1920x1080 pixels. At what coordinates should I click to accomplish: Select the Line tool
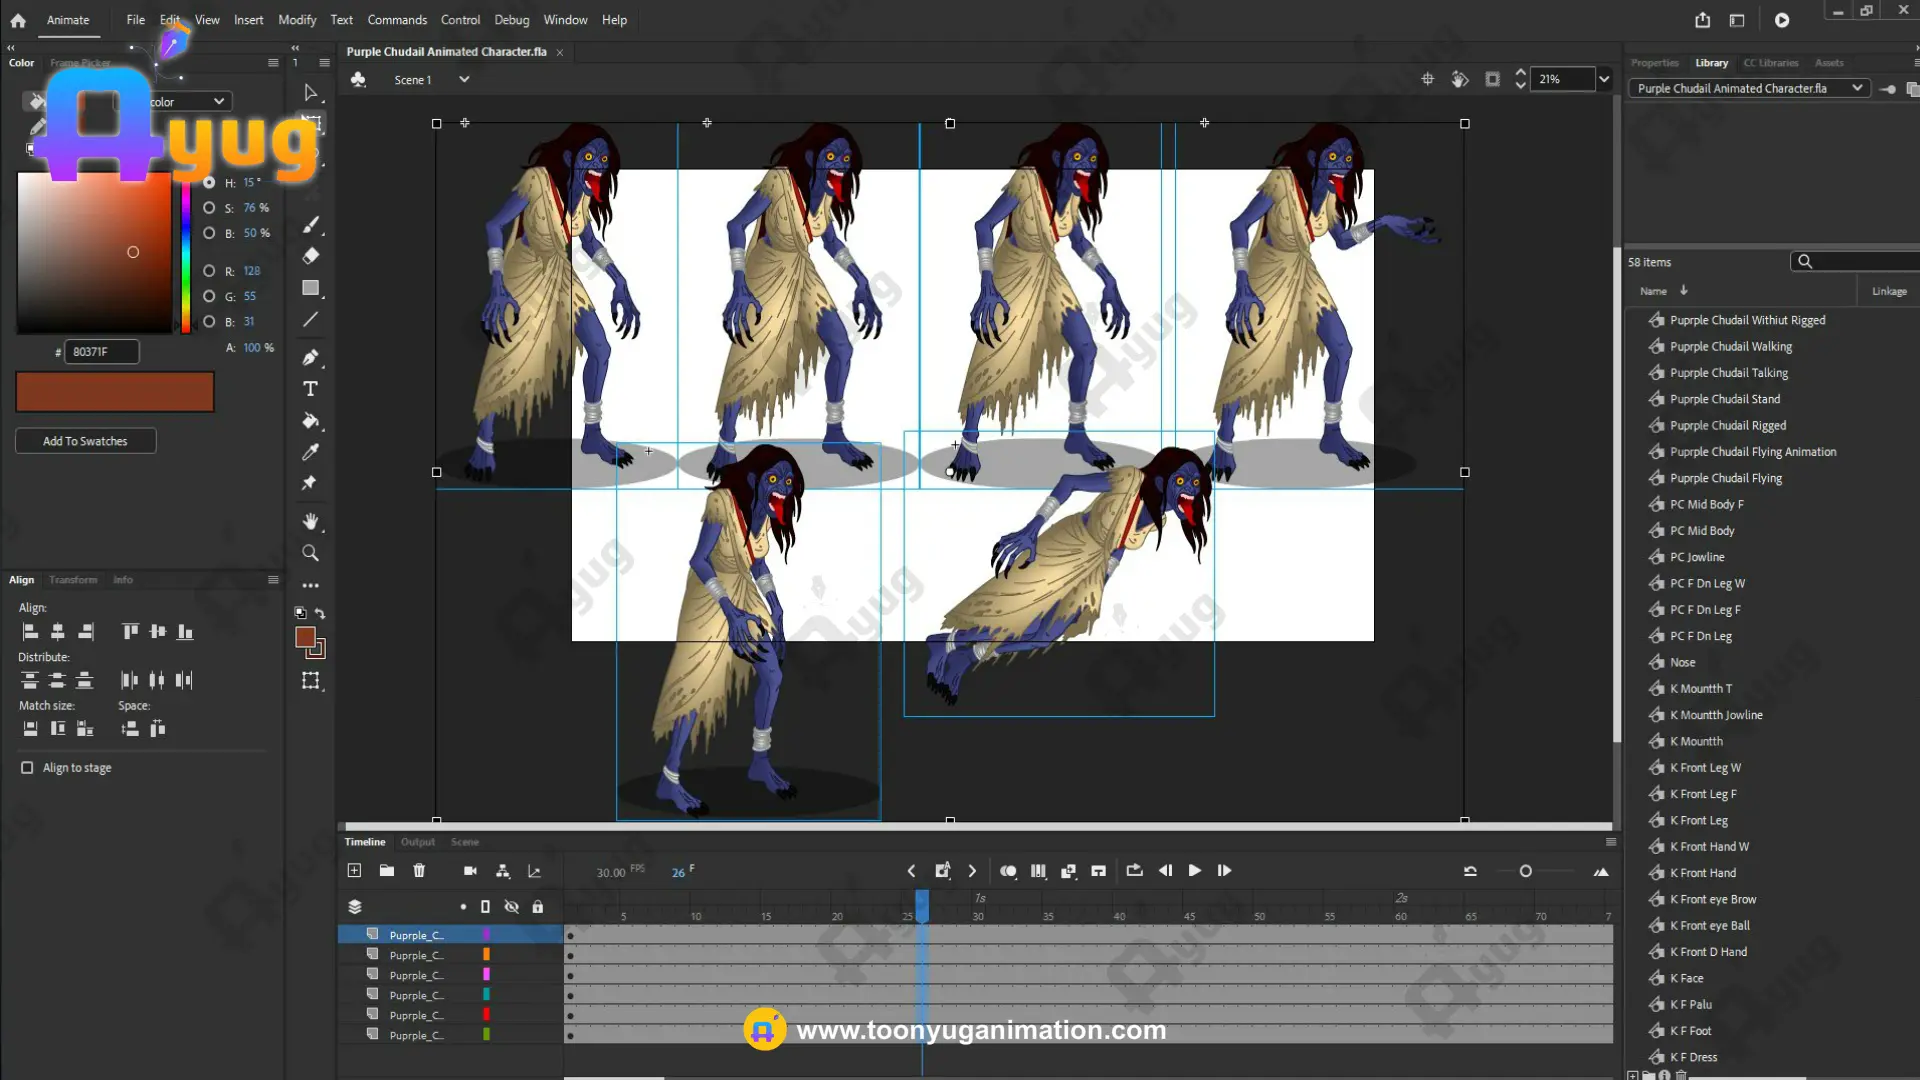310,320
